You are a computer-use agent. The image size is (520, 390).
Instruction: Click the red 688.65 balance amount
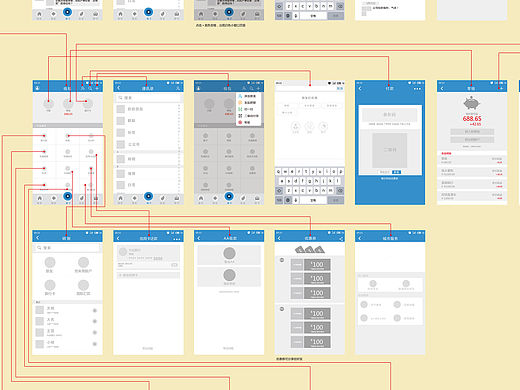(x=472, y=119)
